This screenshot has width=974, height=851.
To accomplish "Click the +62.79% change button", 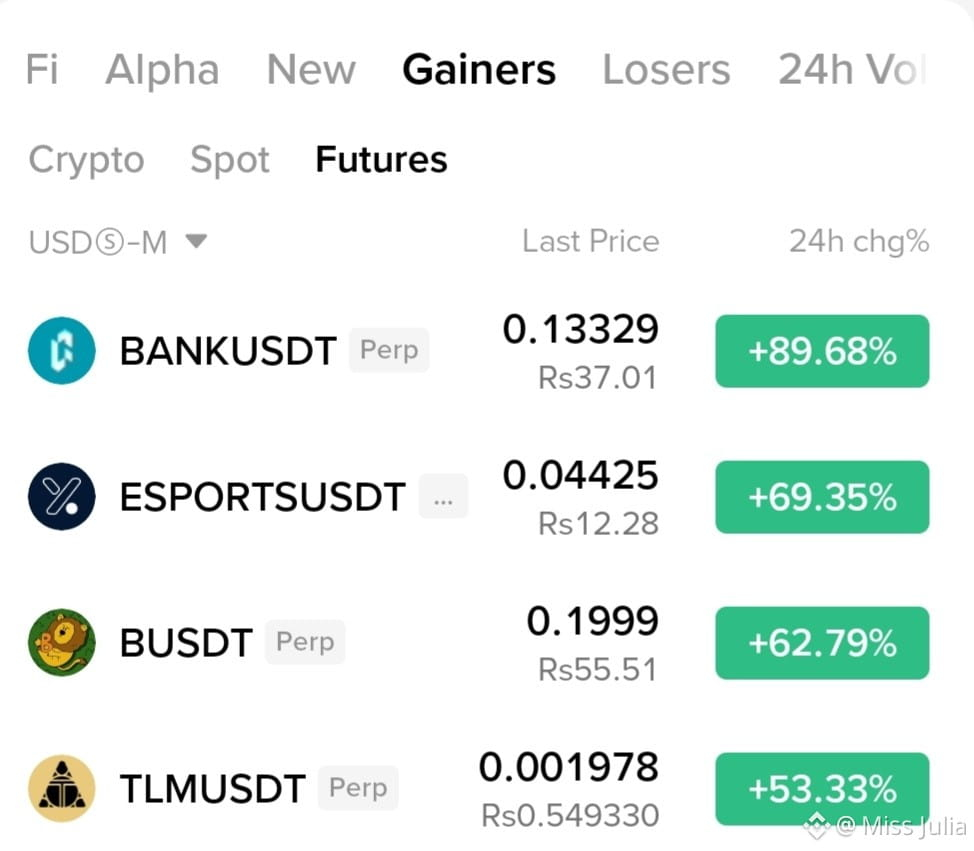I will pos(822,643).
